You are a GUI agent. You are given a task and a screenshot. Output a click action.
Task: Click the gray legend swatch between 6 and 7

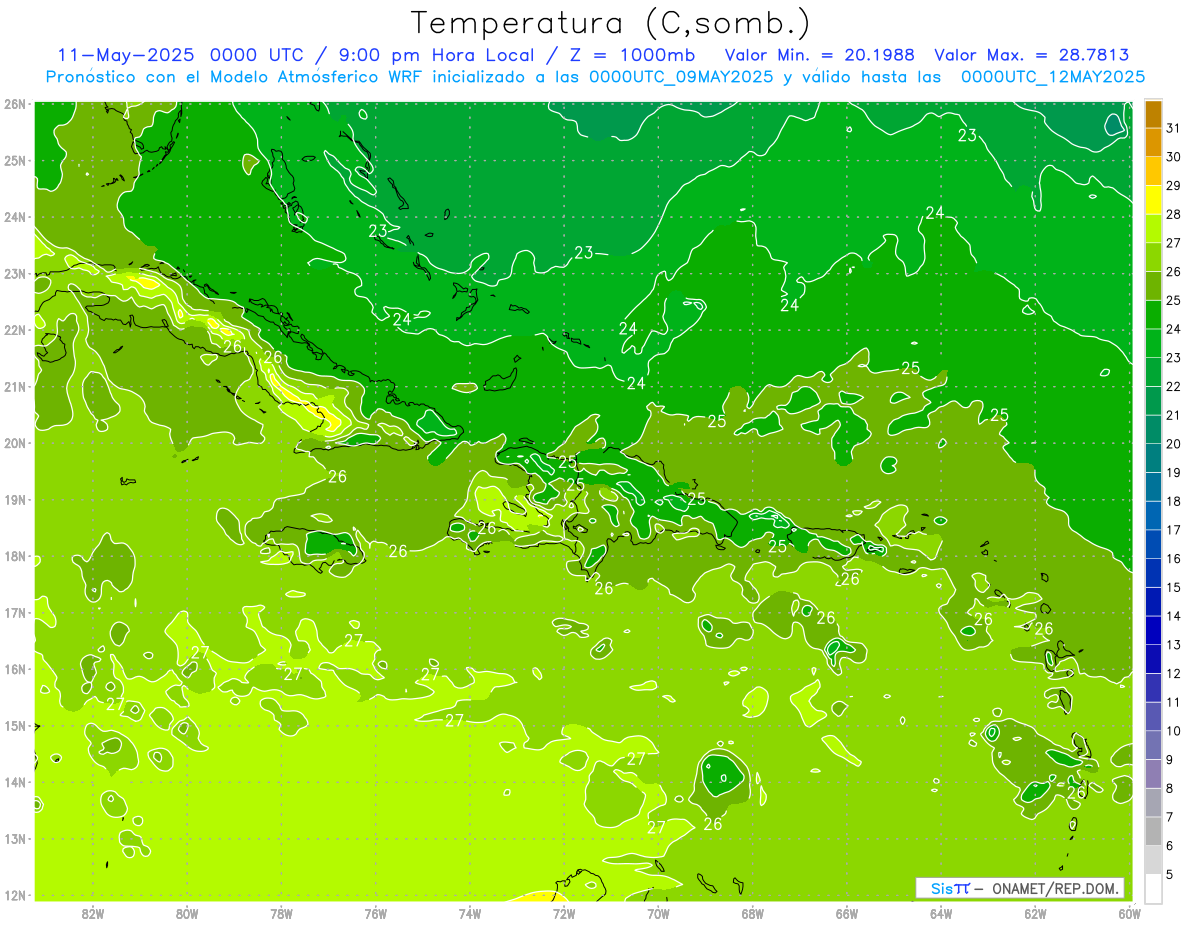click(x=1153, y=831)
